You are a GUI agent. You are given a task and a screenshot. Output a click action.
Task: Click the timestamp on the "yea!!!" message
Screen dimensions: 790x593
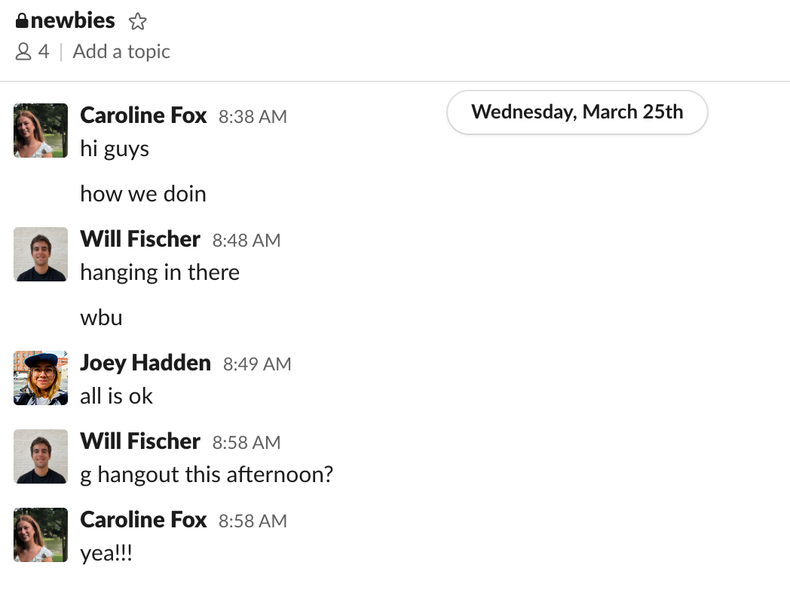(x=252, y=521)
